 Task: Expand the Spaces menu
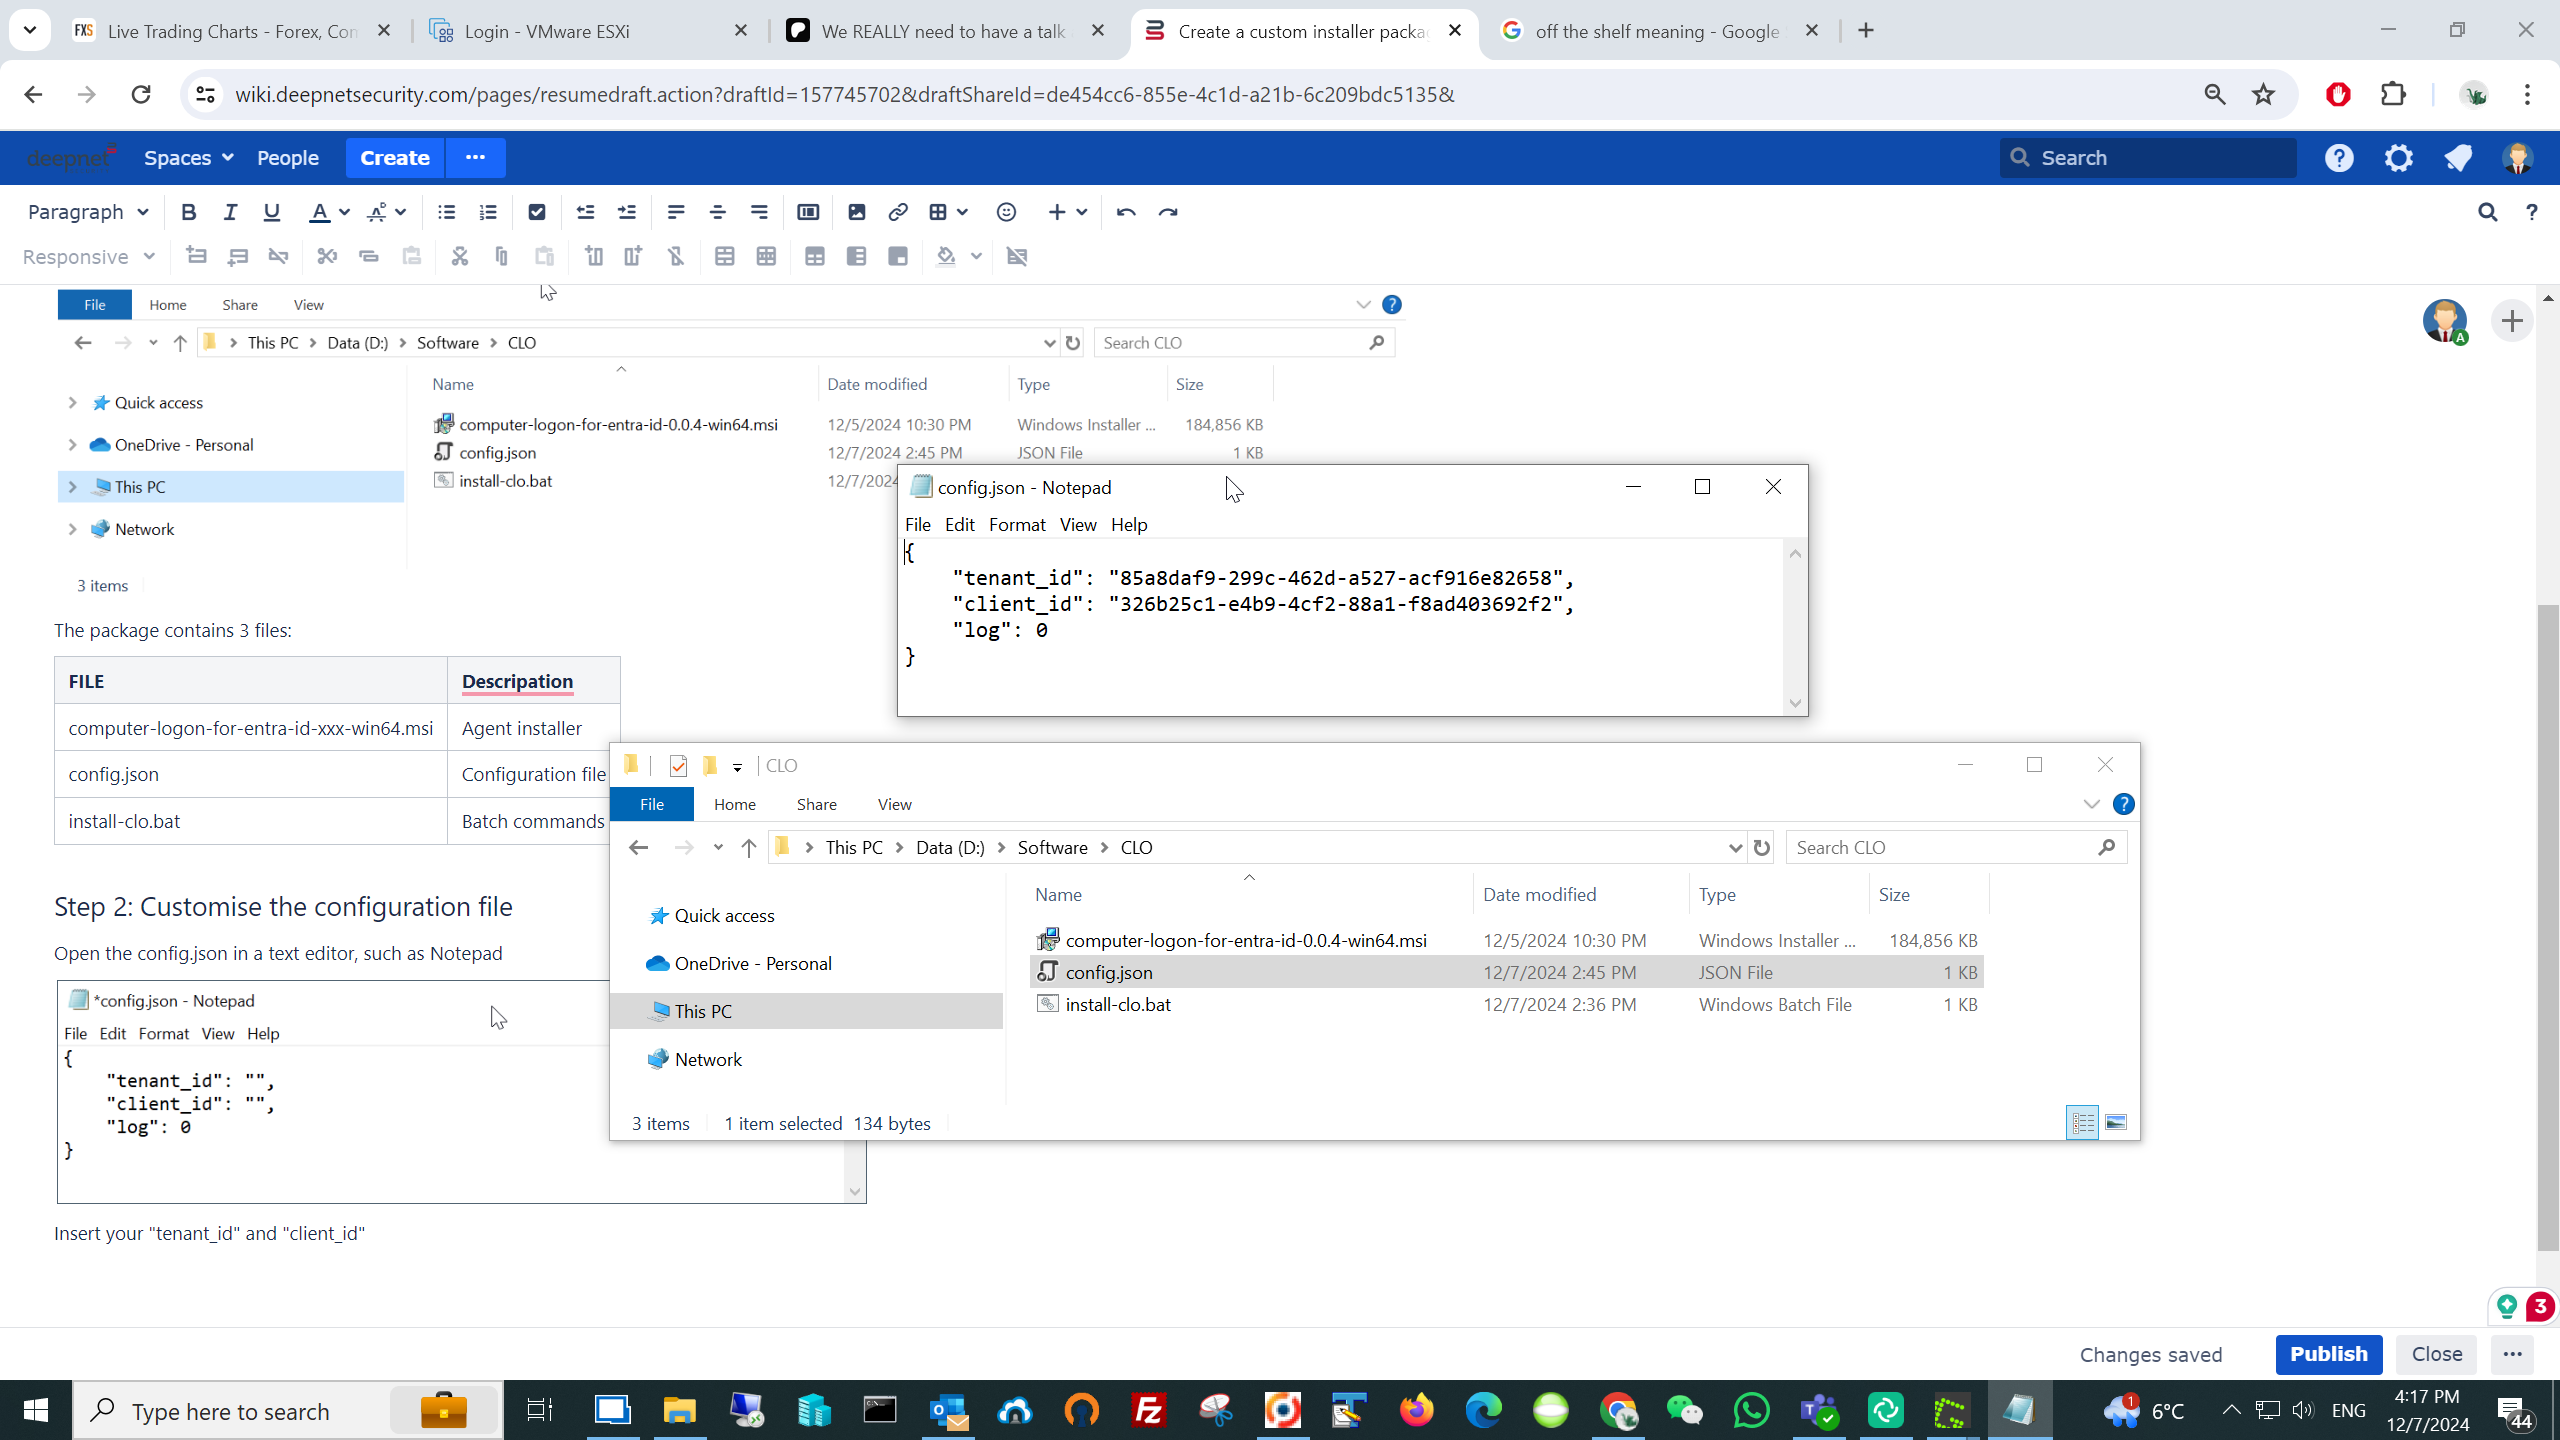pos(188,158)
